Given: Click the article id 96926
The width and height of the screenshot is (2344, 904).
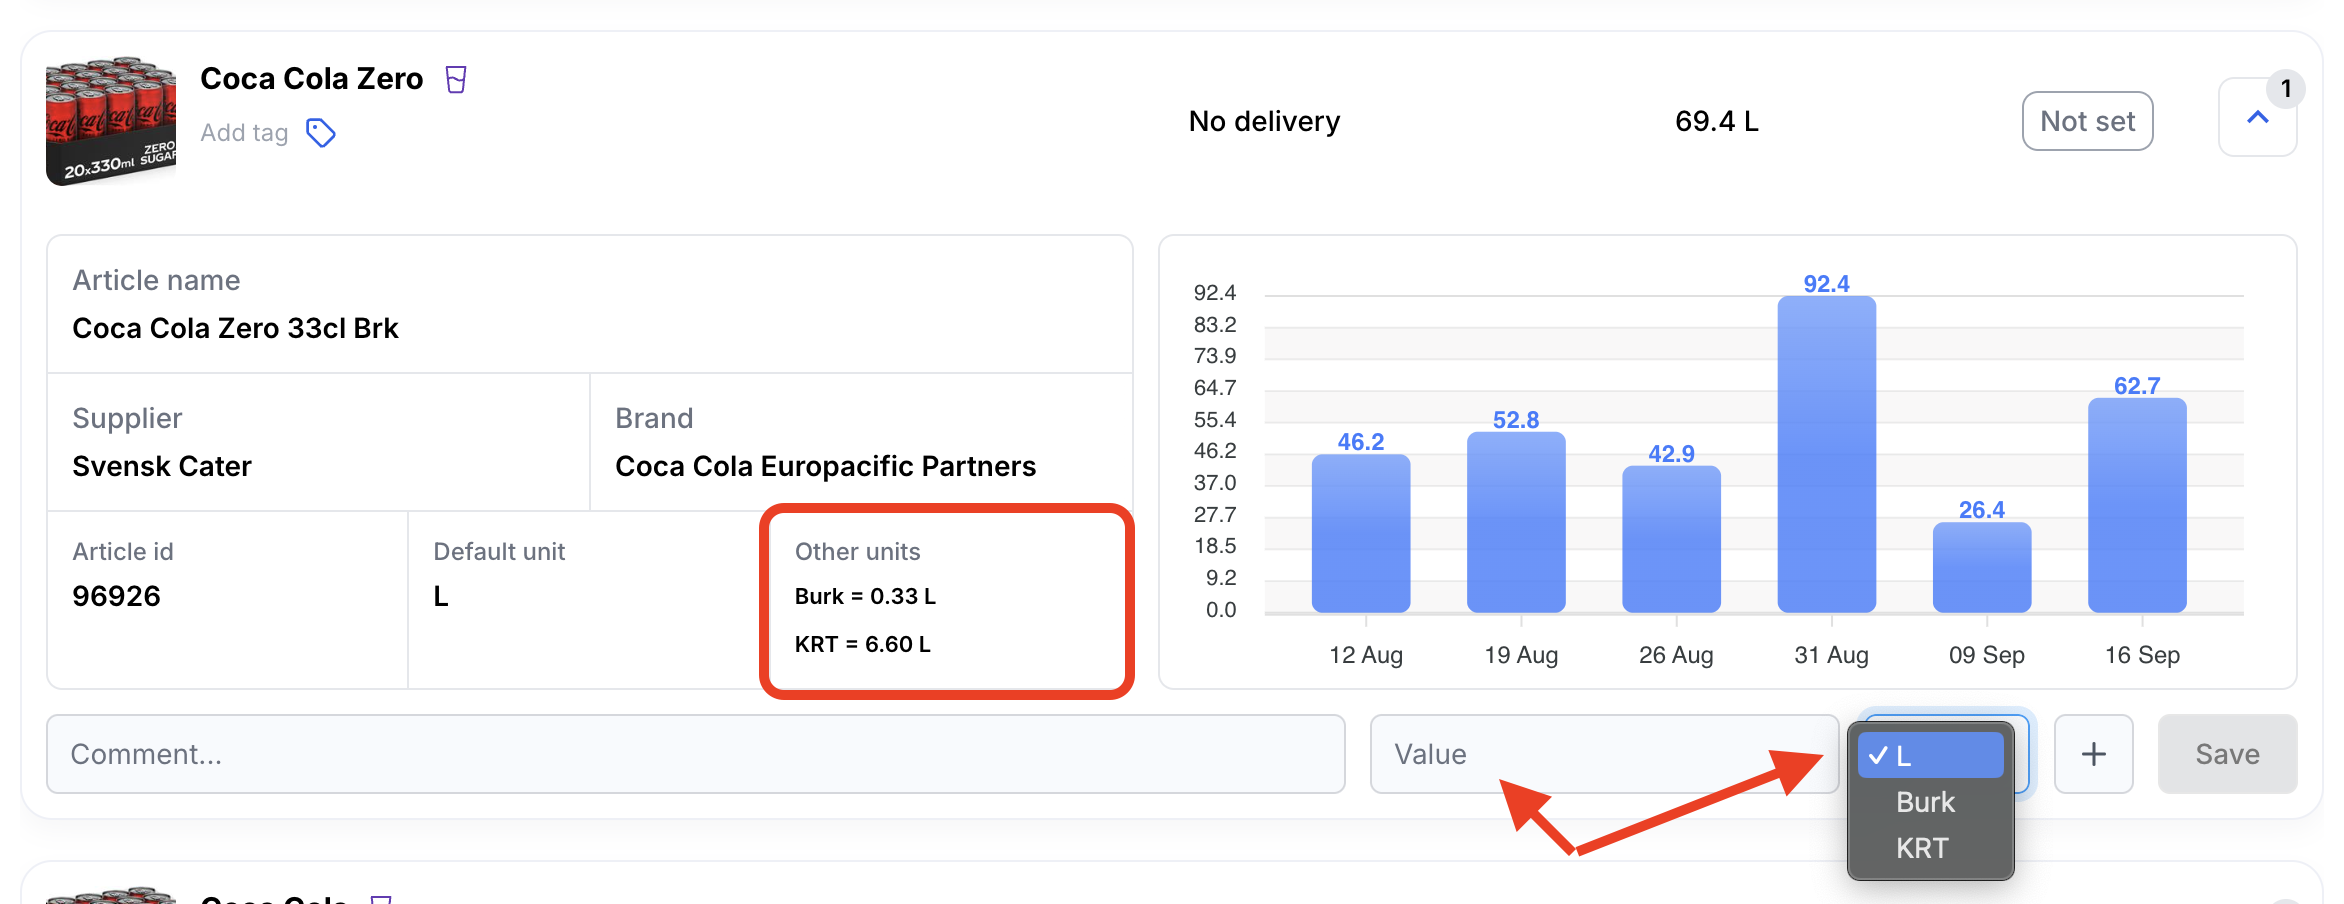Looking at the screenshot, I should coord(116,596).
